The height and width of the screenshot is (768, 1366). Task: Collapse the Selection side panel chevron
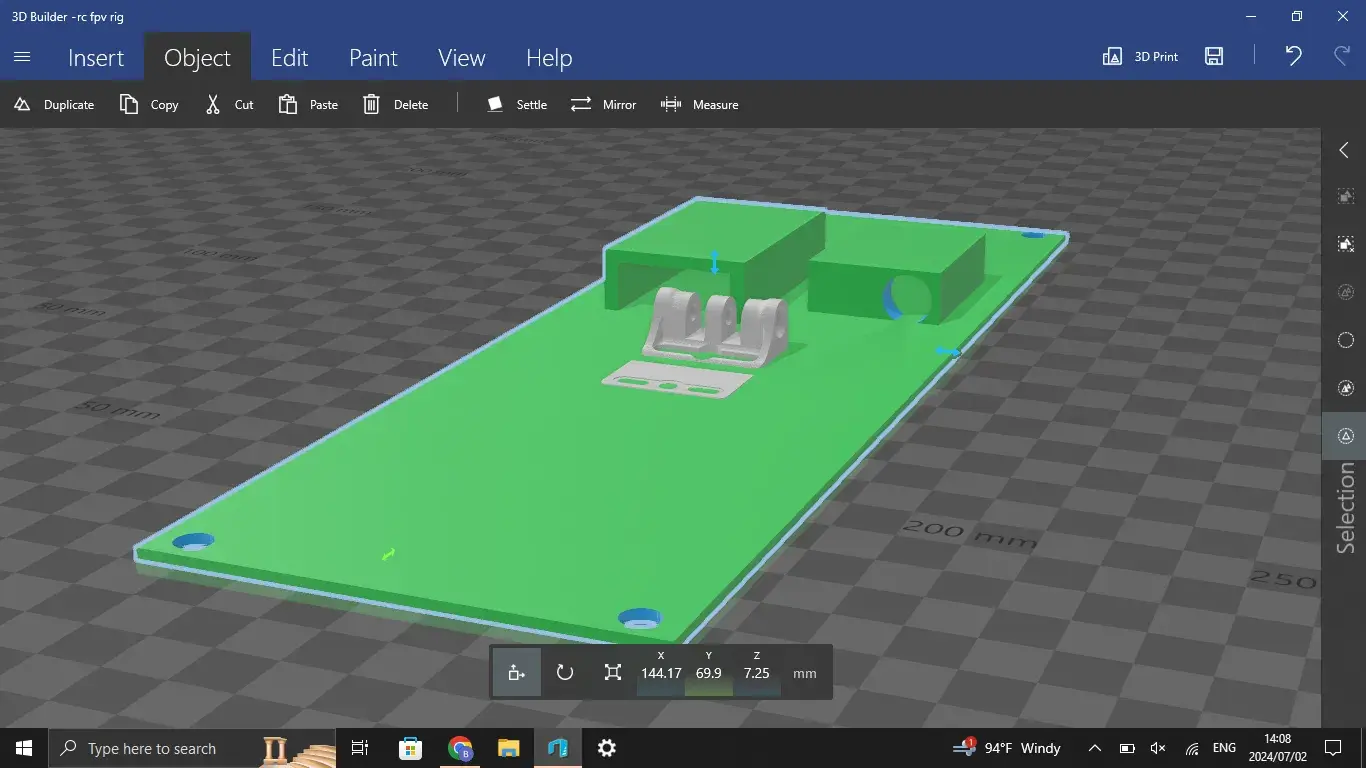point(1344,150)
